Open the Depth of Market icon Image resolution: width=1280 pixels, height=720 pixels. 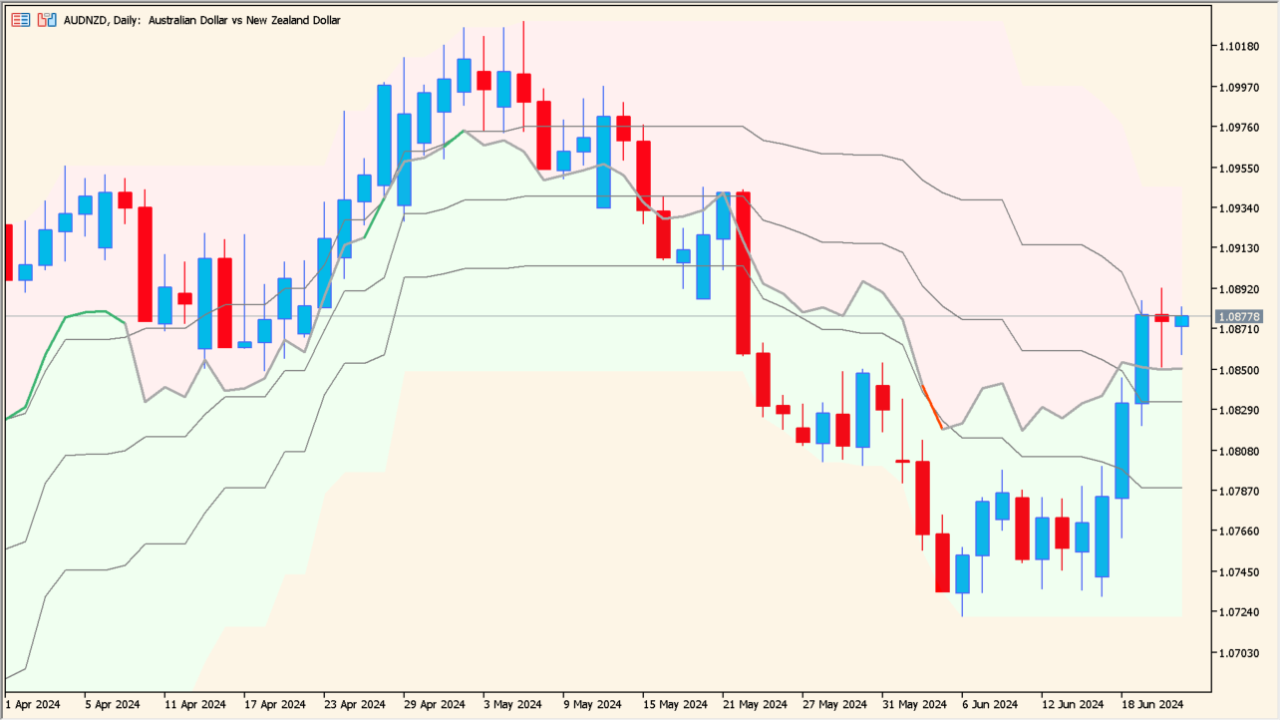tap(21, 20)
